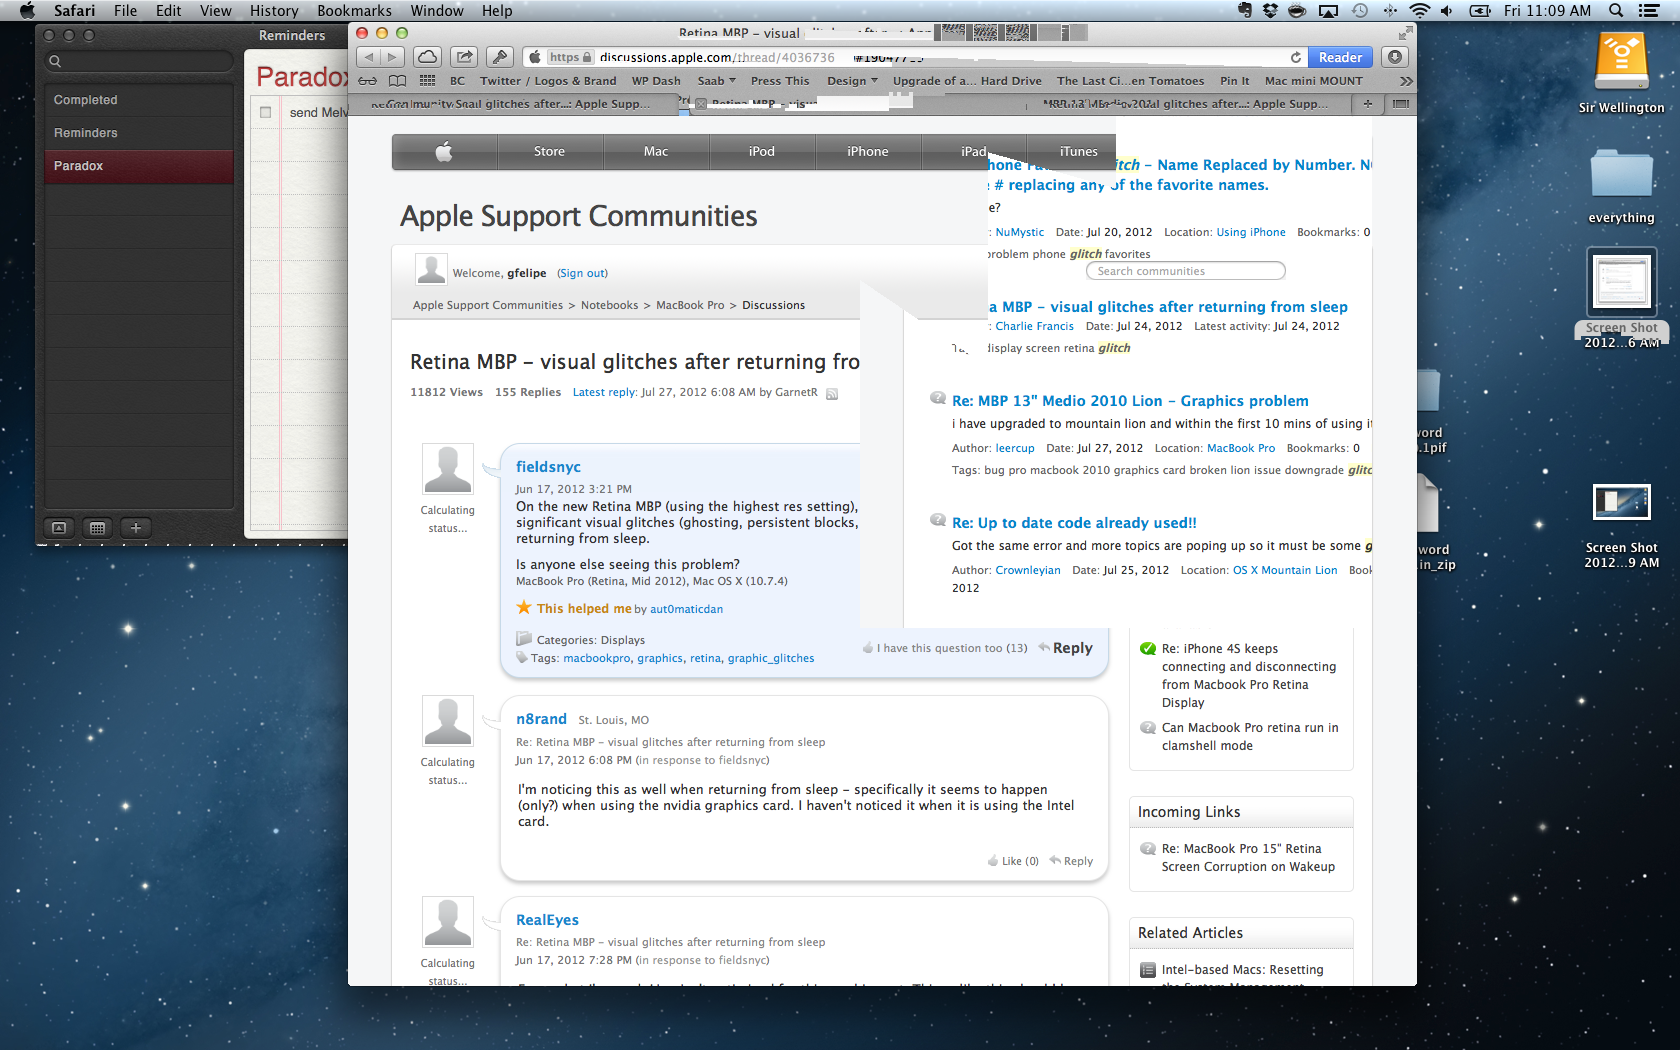Go back with Safari's back arrow
The image size is (1680, 1050).
pos(369,57)
